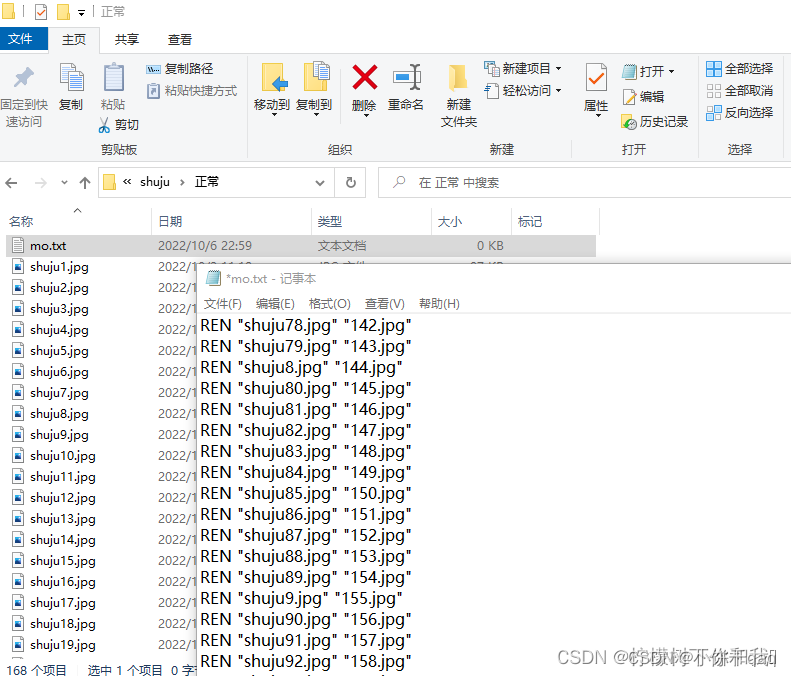Viewport: 791px width, 676px height.
Task: Click the Properties (属性) checkmark icon
Action: [x=596, y=78]
